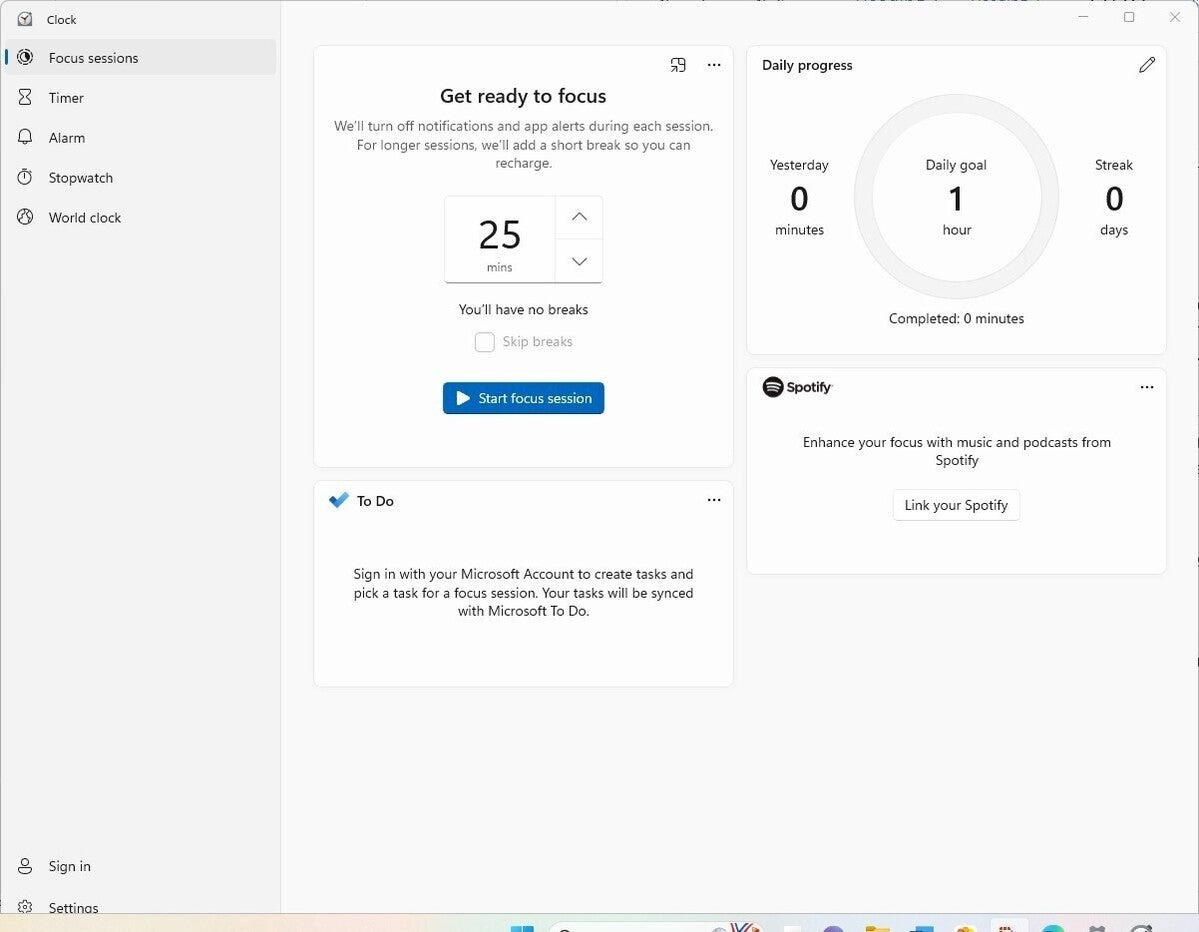This screenshot has height=932, width=1199.
Task: Close the Clock window
Action: click(x=1175, y=17)
